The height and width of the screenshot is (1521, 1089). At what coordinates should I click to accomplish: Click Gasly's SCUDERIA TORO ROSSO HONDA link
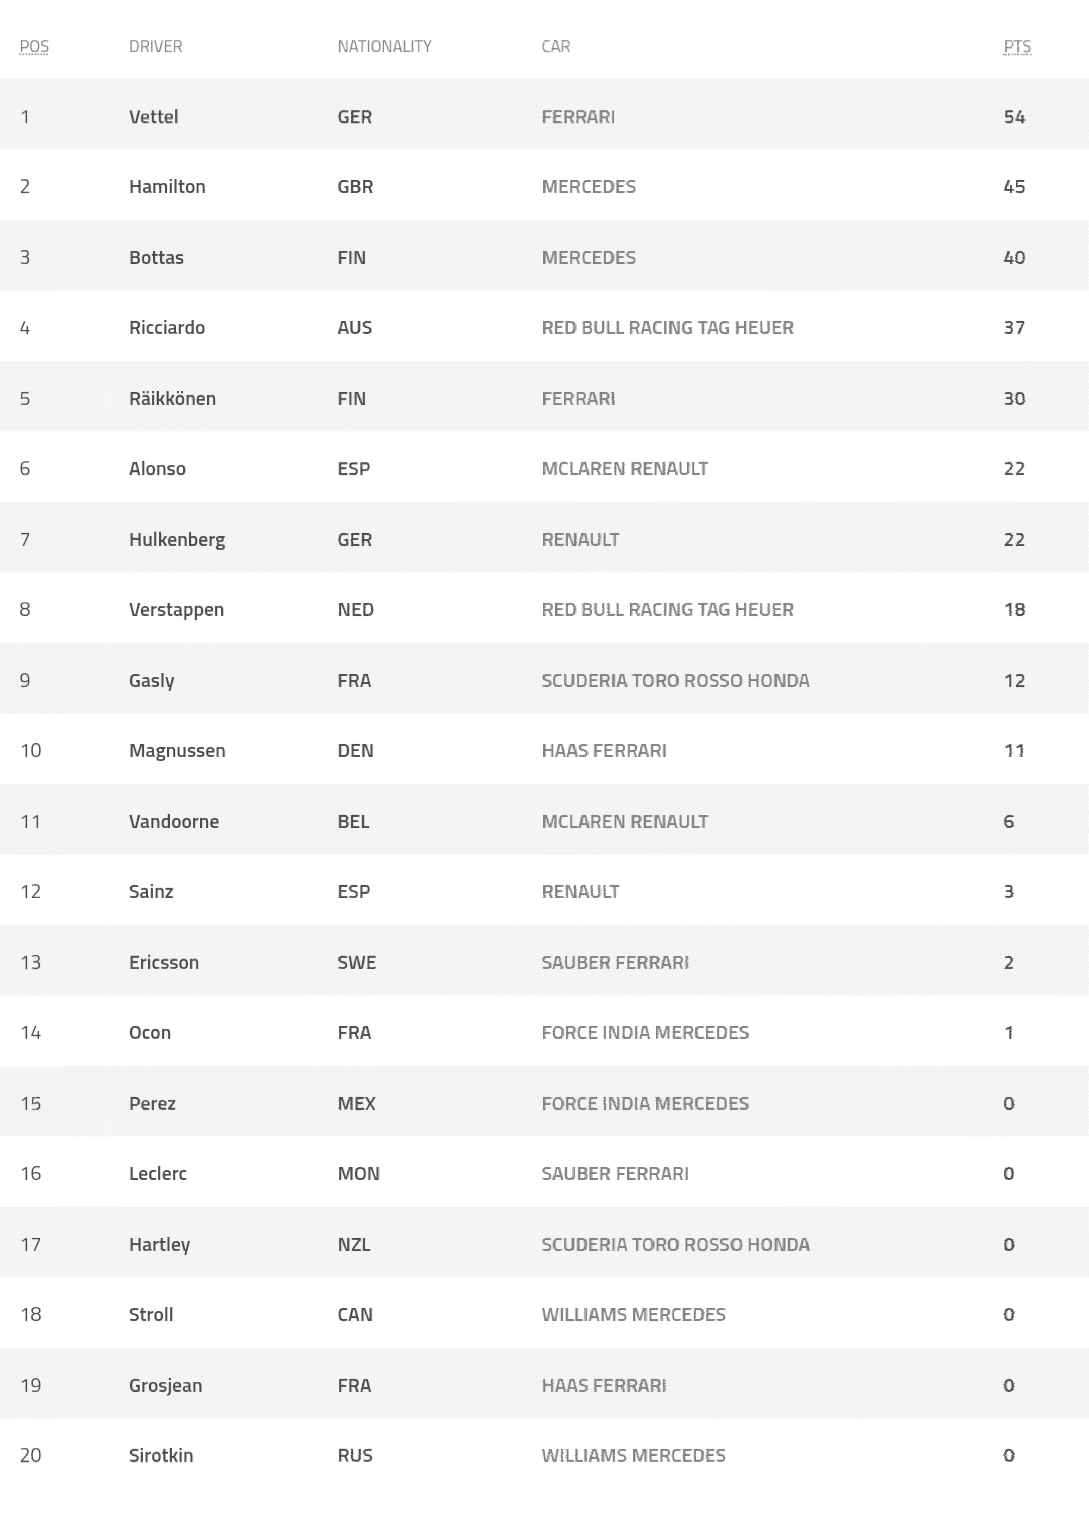click(x=676, y=680)
